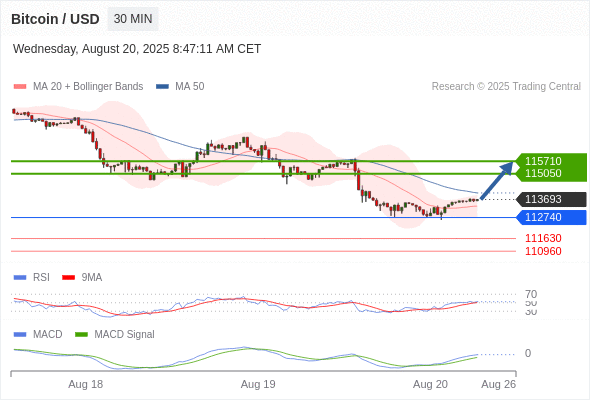Click the blue 112740 pivot price tag
This screenshot has width=590, height=400.
[551, 217]
